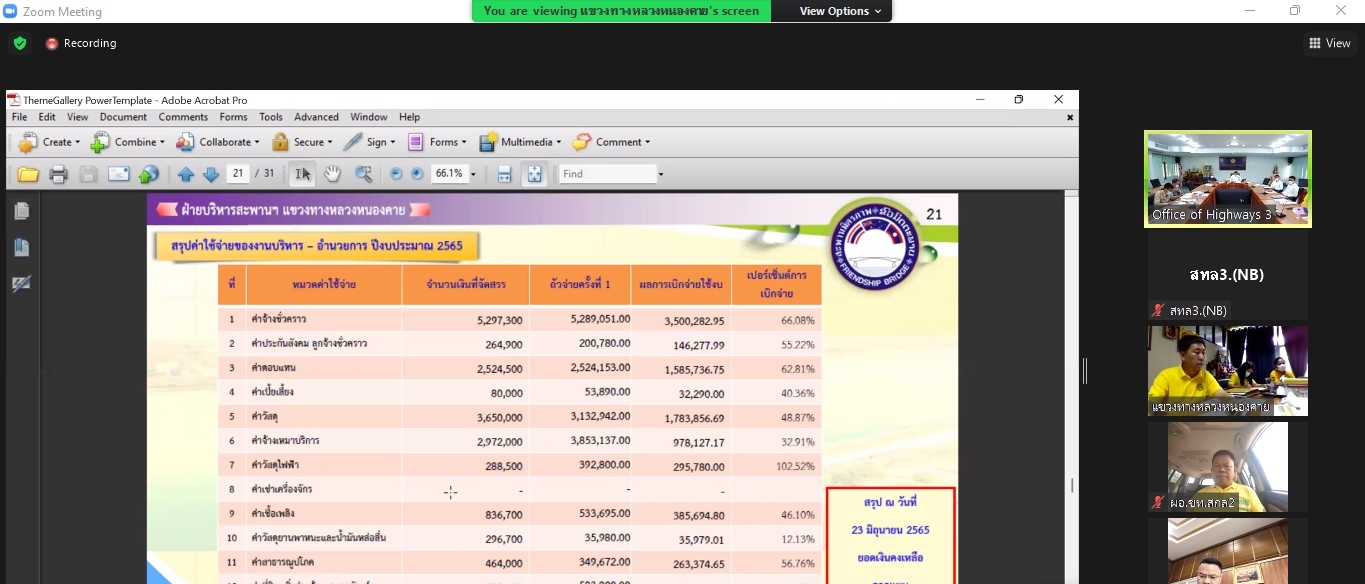
Task: Go to previous page with up arrow
Action: pyautogui.click(x=186, y=174)
